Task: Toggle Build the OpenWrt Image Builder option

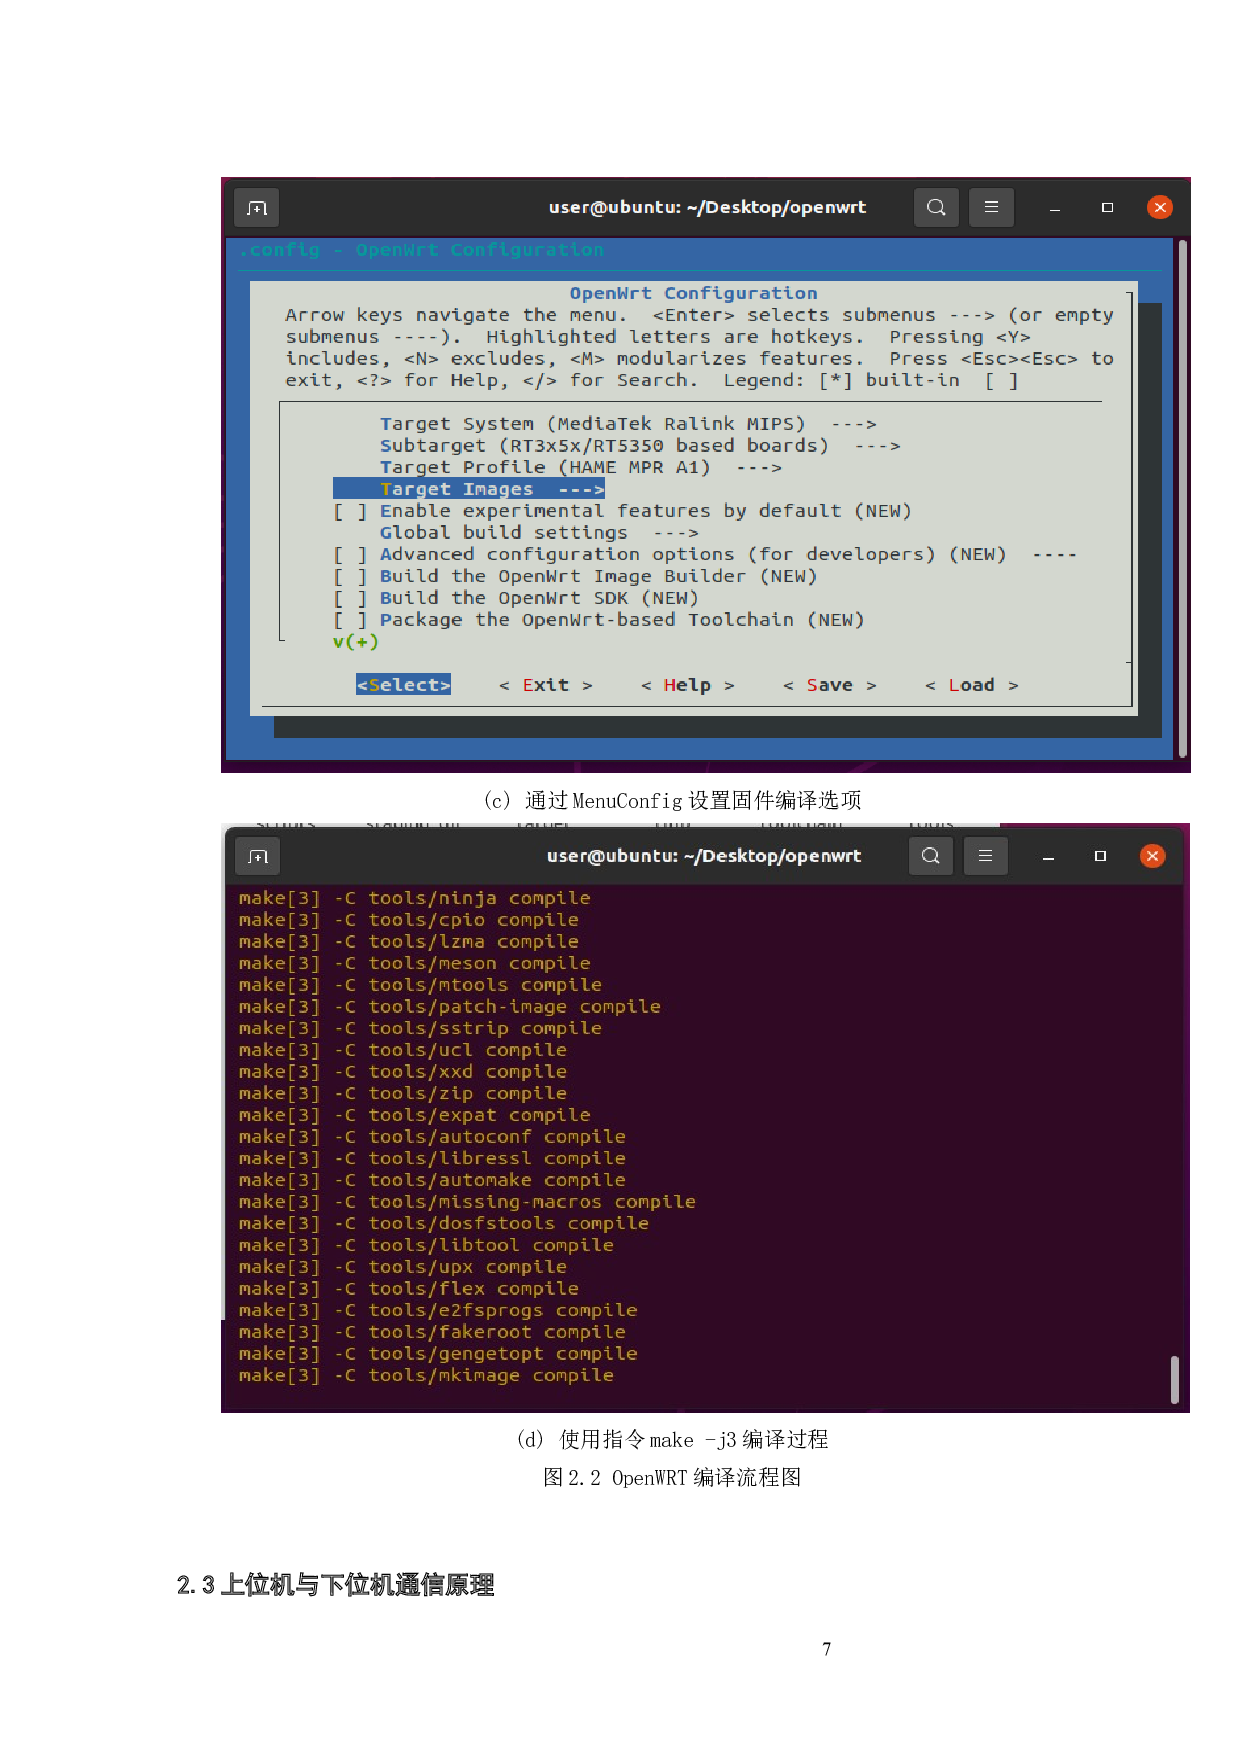Action: click(350, 577)
